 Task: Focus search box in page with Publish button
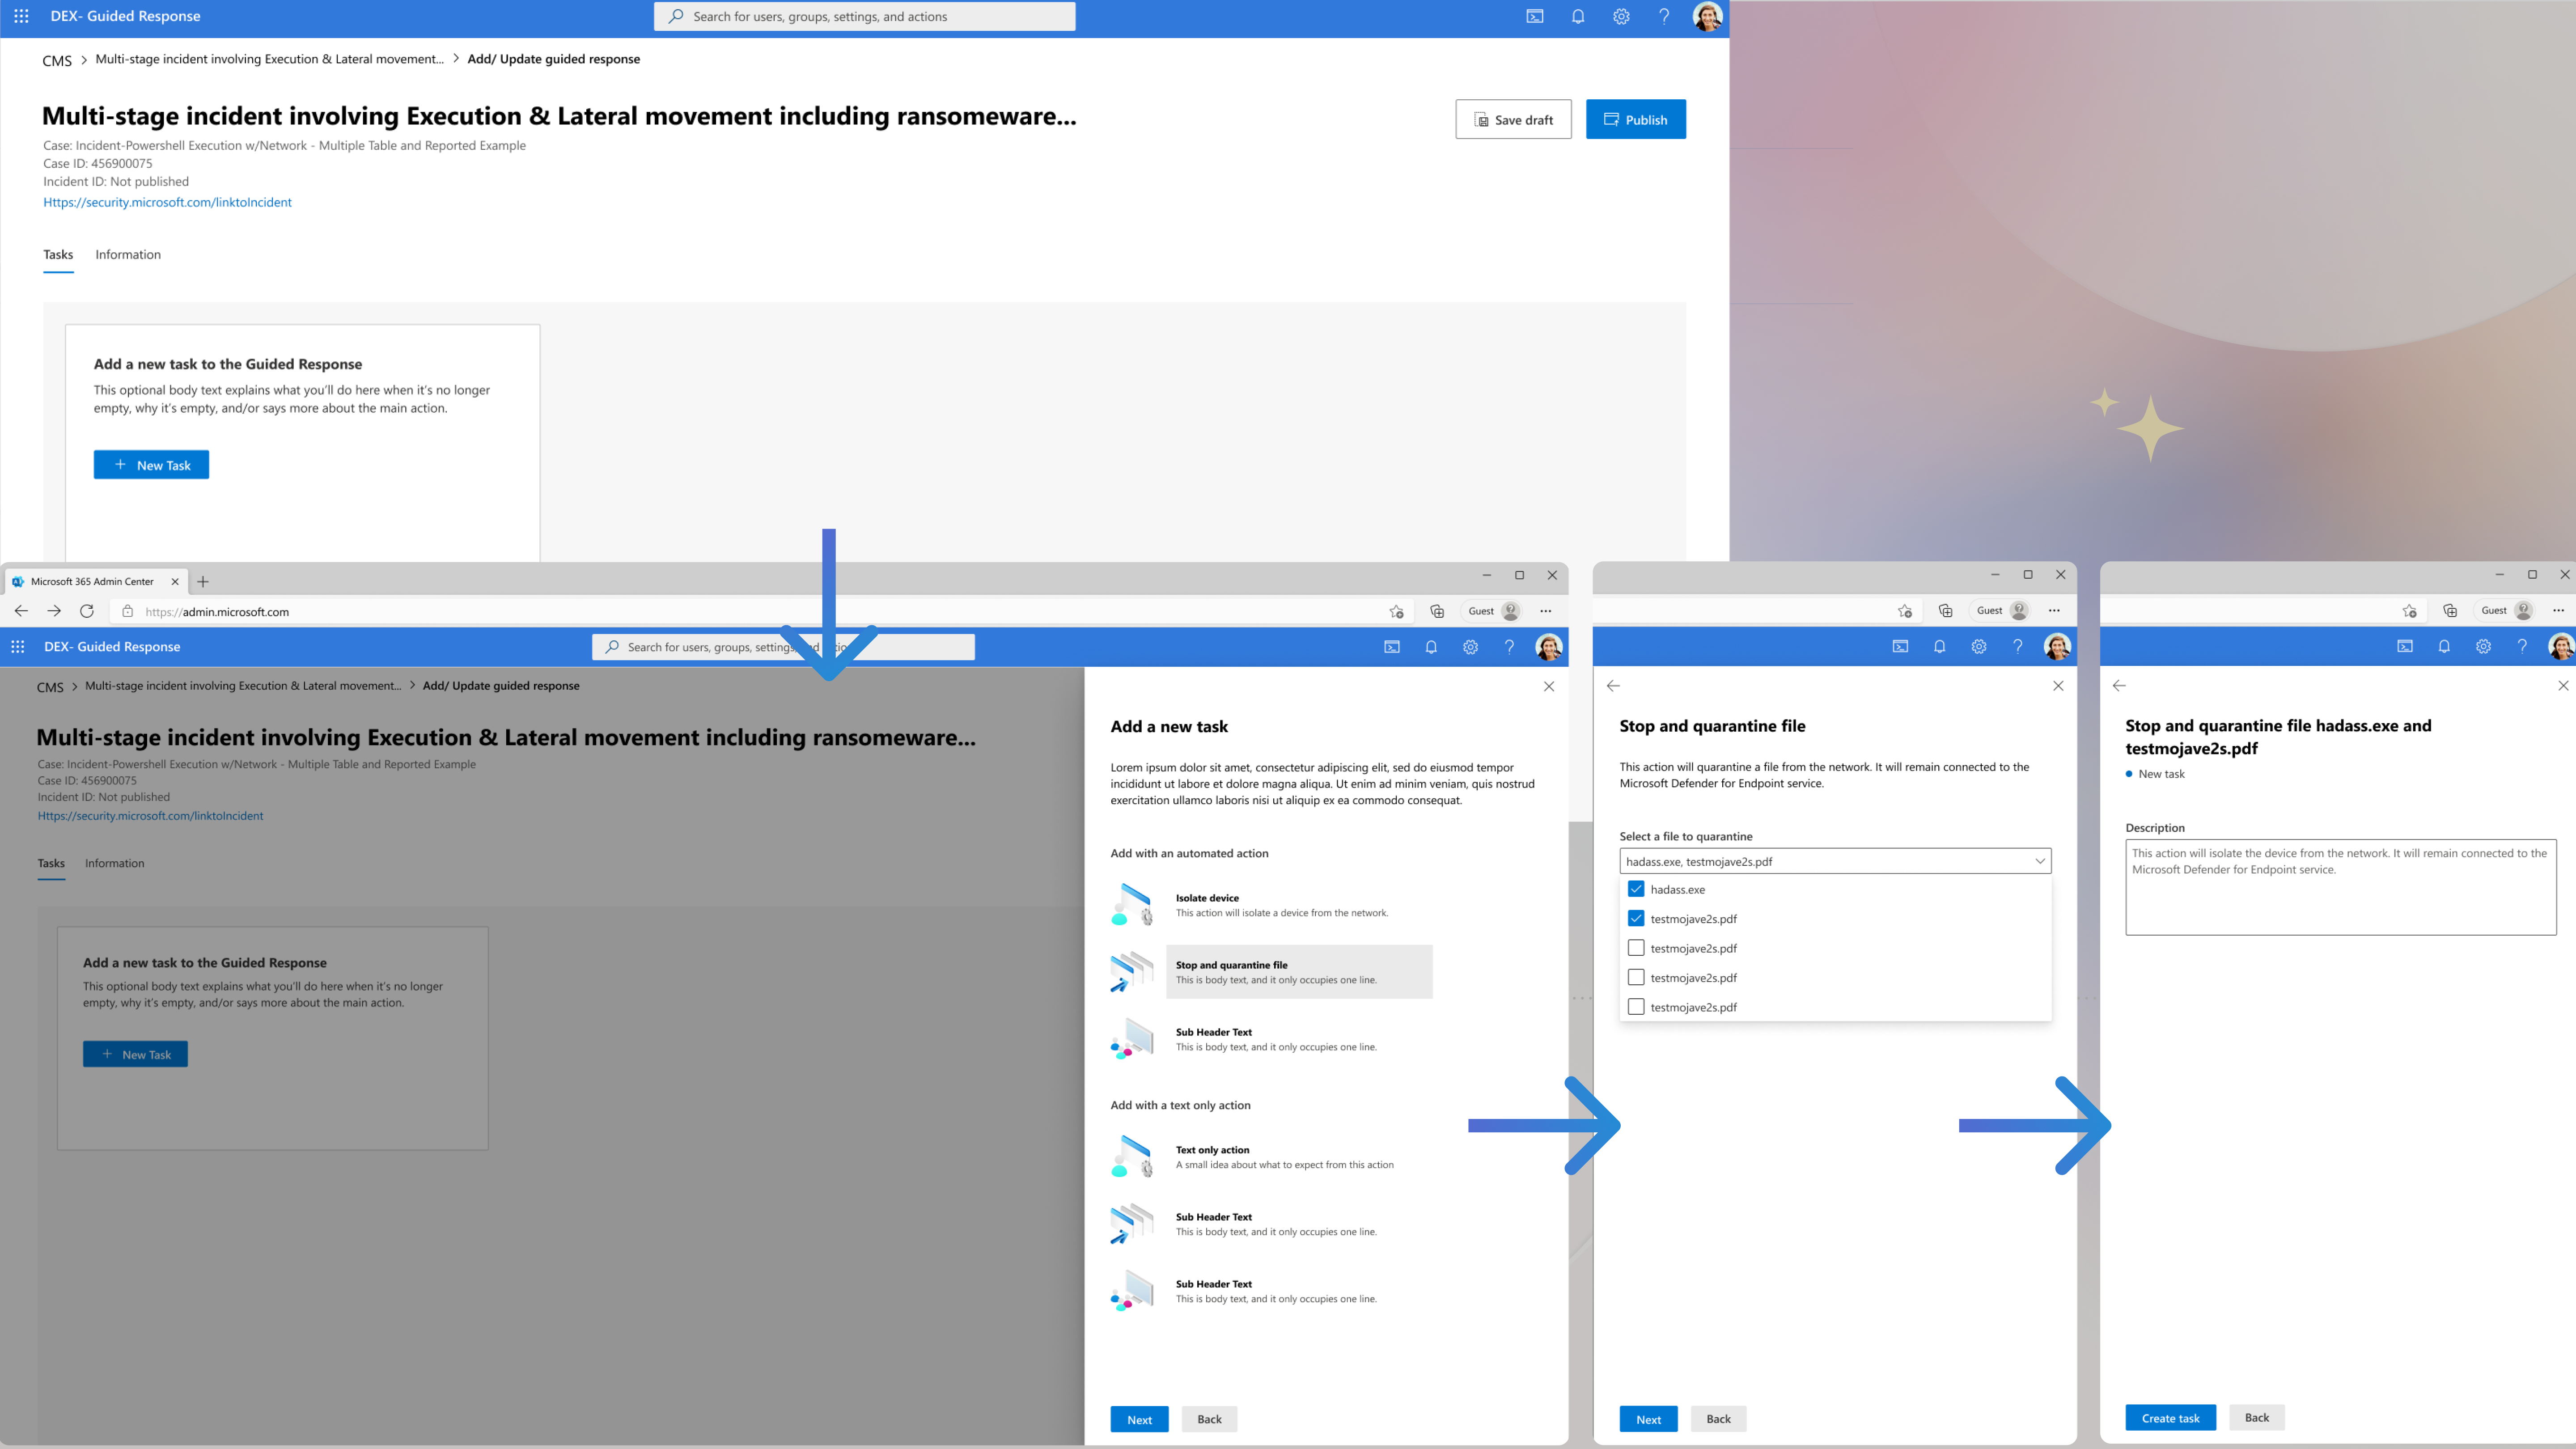(864, 16)
